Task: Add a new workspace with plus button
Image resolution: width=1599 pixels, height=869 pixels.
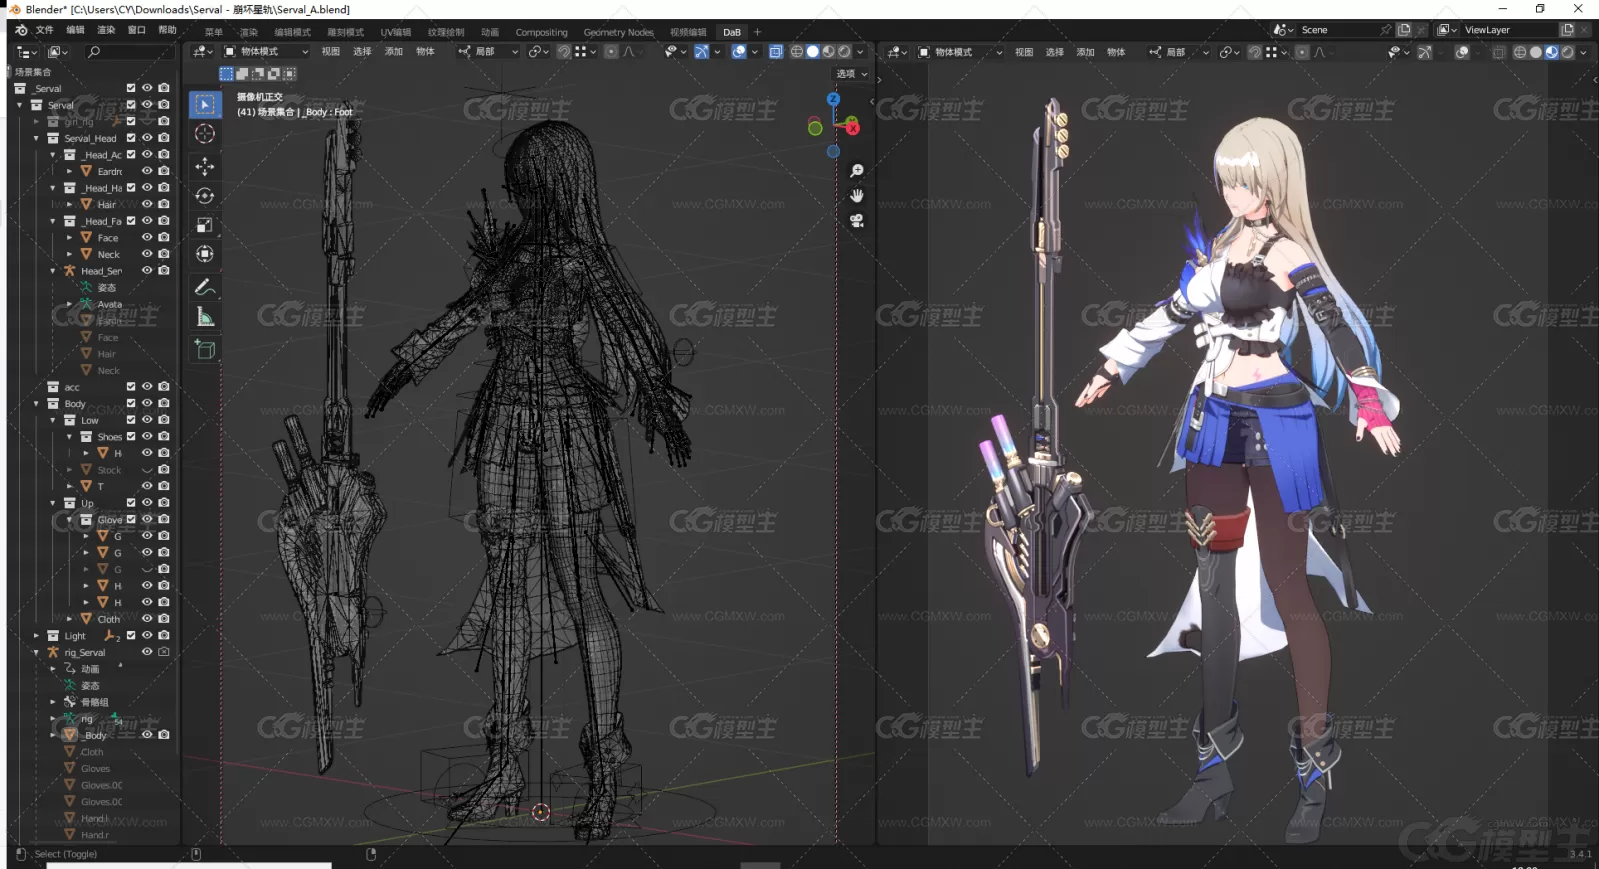Action: coord(757,32)
